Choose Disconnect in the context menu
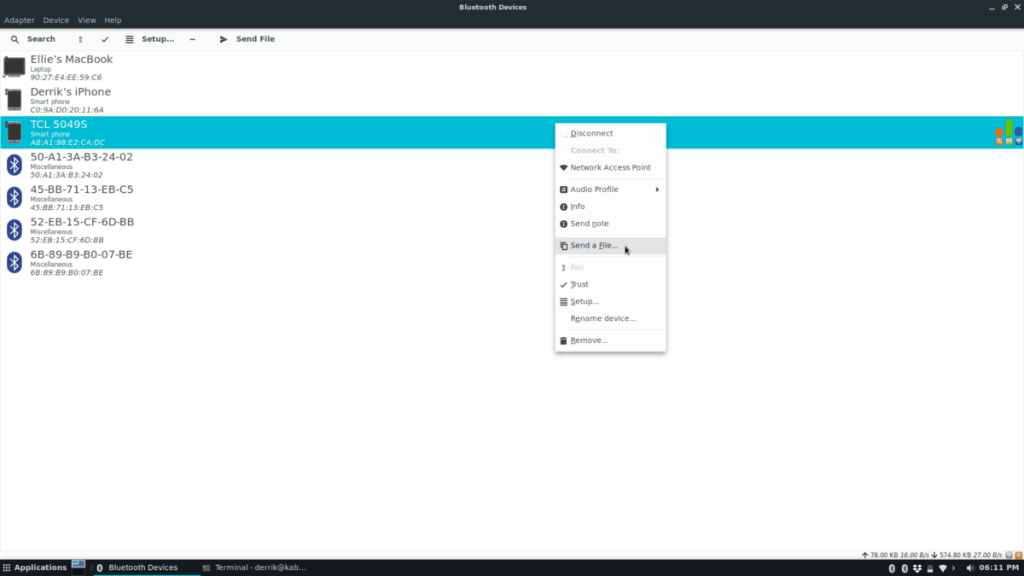1024x576 pixels. pos(591,133)
